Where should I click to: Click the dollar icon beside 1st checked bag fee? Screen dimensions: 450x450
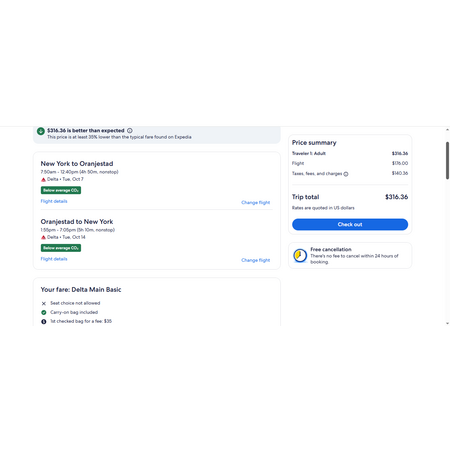pos(44,321)
